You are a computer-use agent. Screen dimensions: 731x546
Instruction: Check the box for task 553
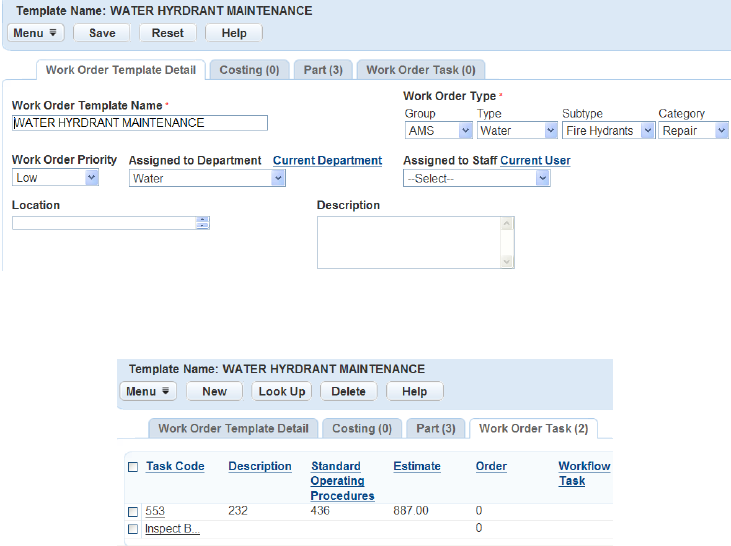(133, 512)
